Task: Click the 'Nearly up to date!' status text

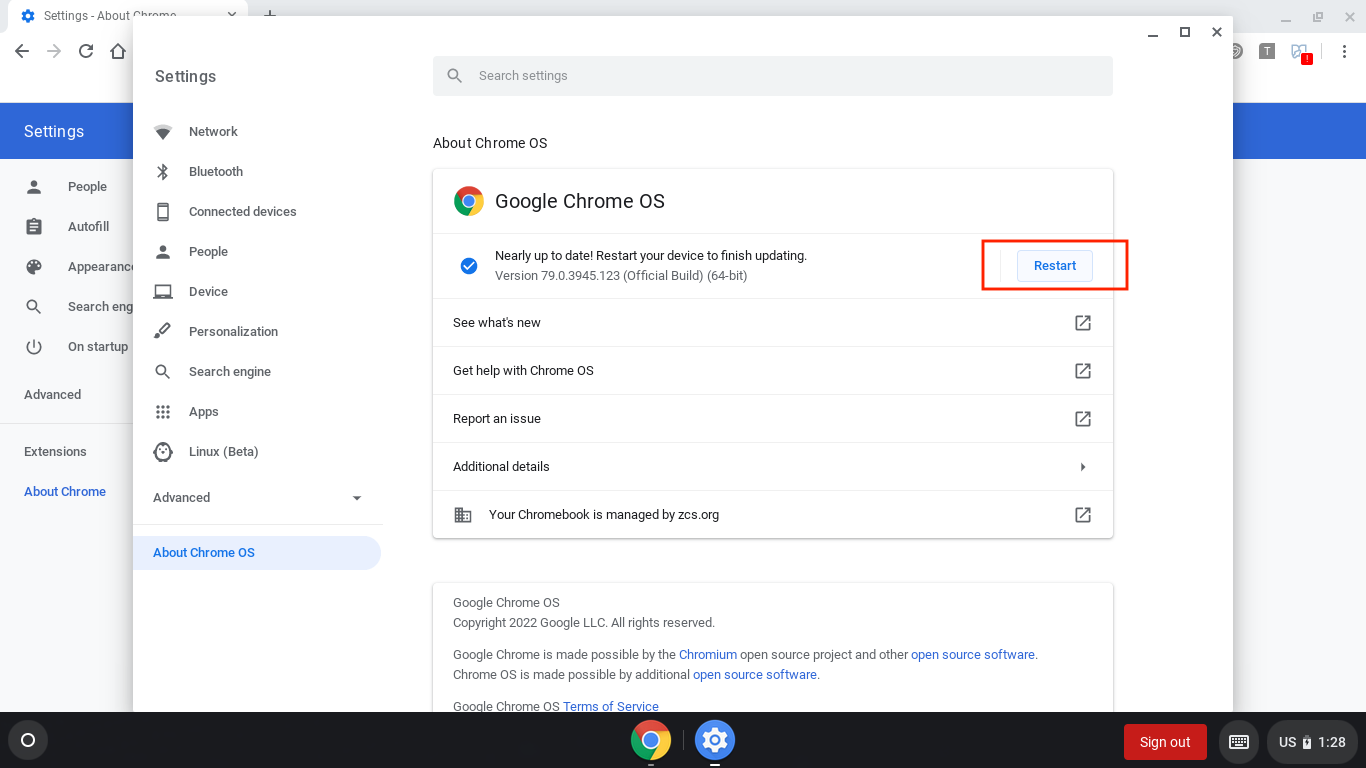Action: coord(651,256)
